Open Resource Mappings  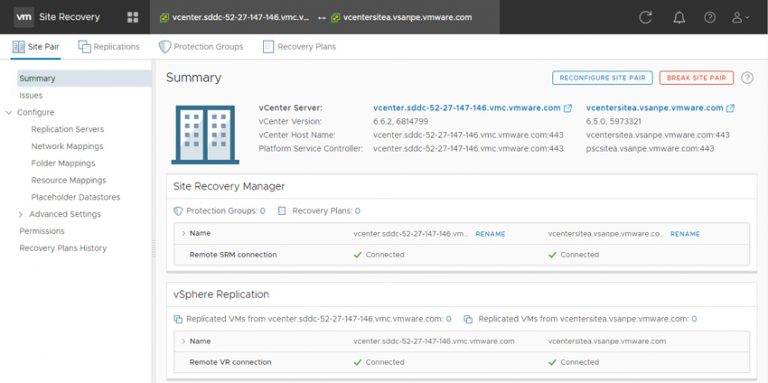[69, 180]
